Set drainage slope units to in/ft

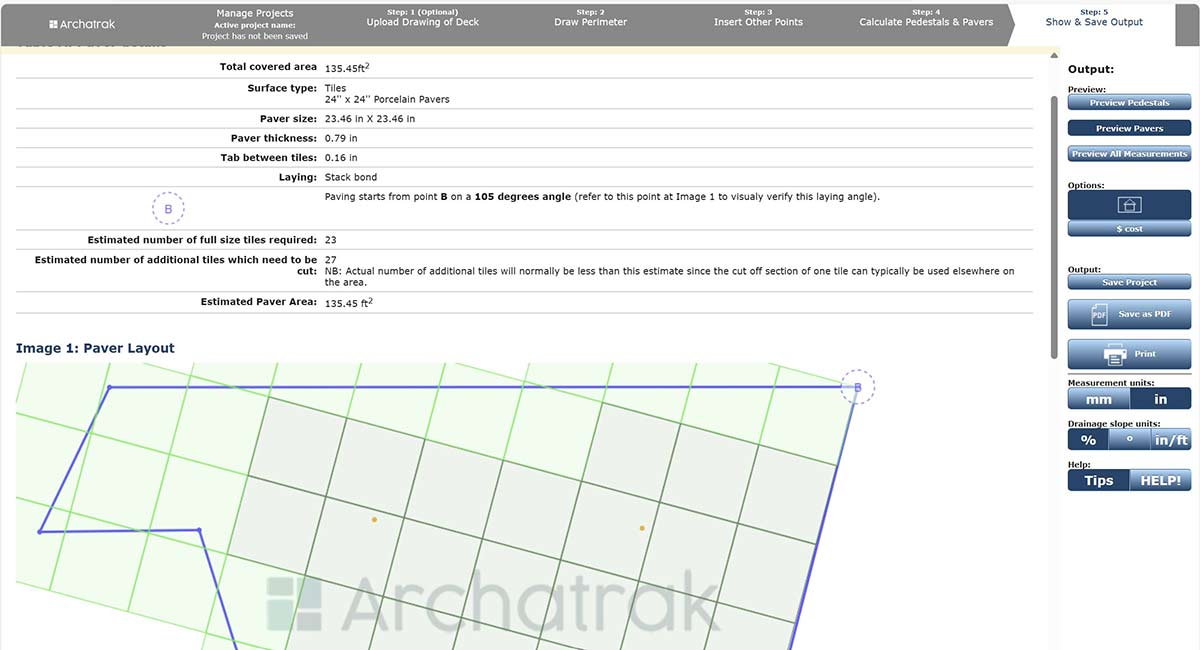coord(1171,440)
